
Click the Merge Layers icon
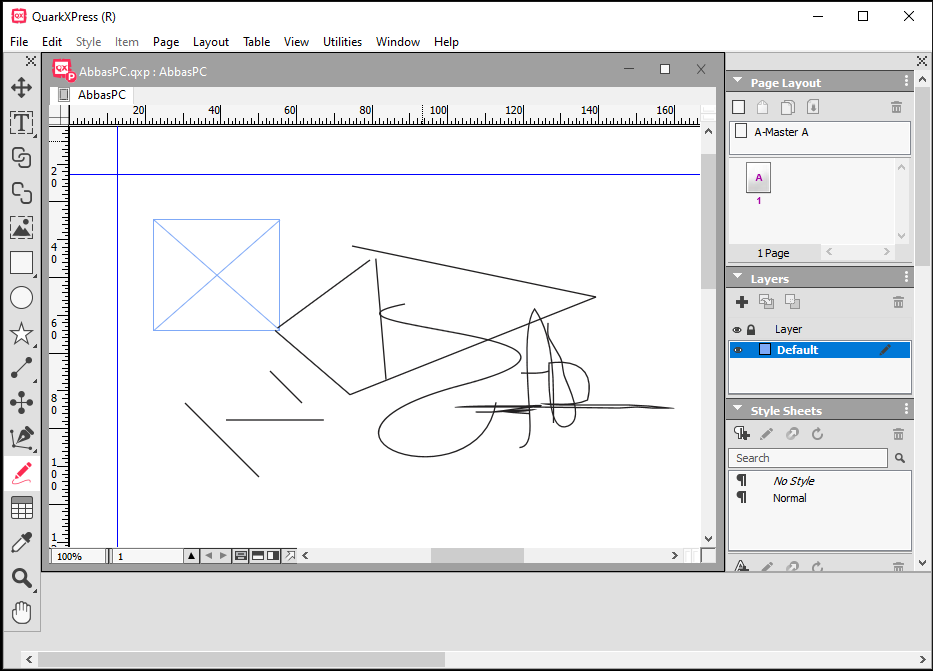[792, 302]
